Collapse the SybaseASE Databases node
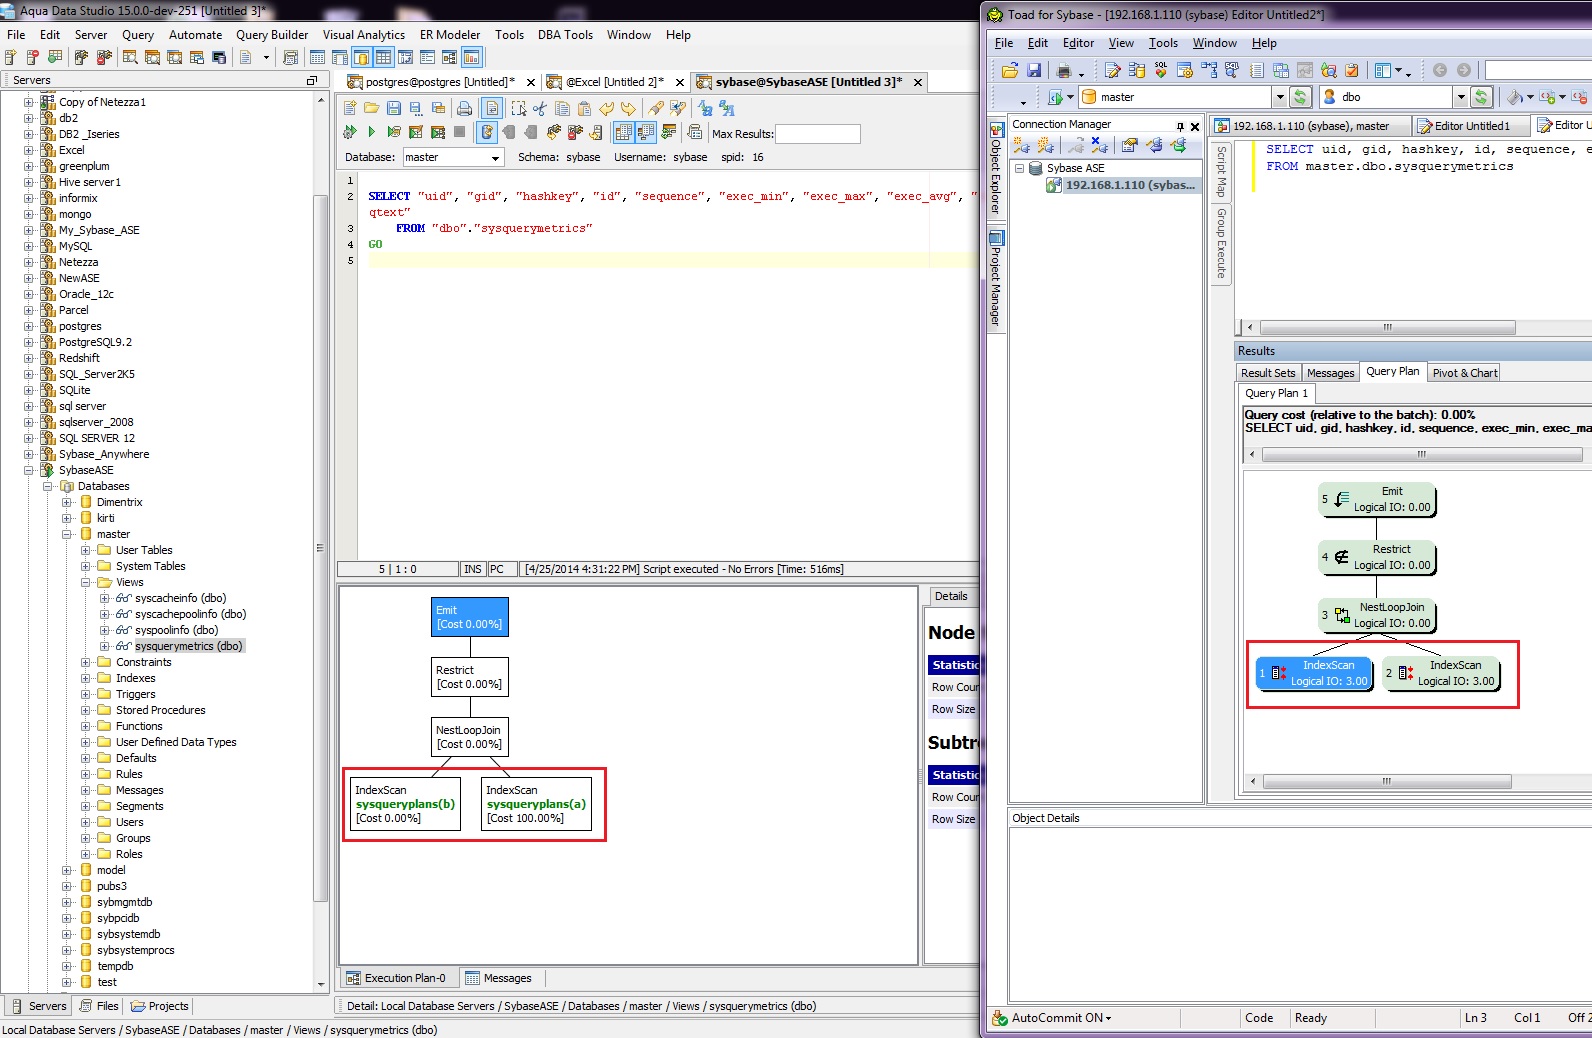 48,486
